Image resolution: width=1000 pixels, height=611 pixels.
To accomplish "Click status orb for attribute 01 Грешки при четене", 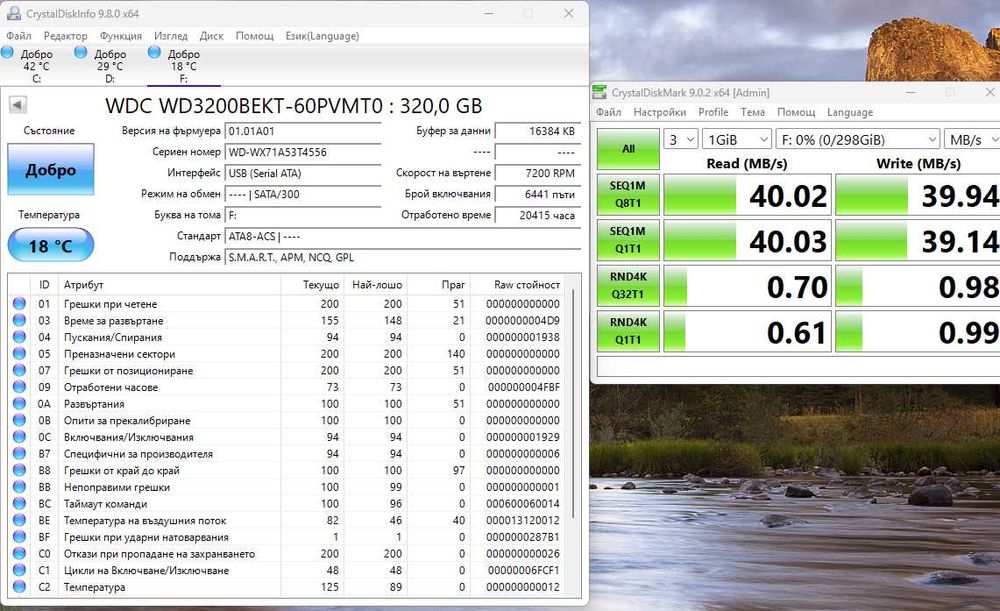I will coord(19,304).
